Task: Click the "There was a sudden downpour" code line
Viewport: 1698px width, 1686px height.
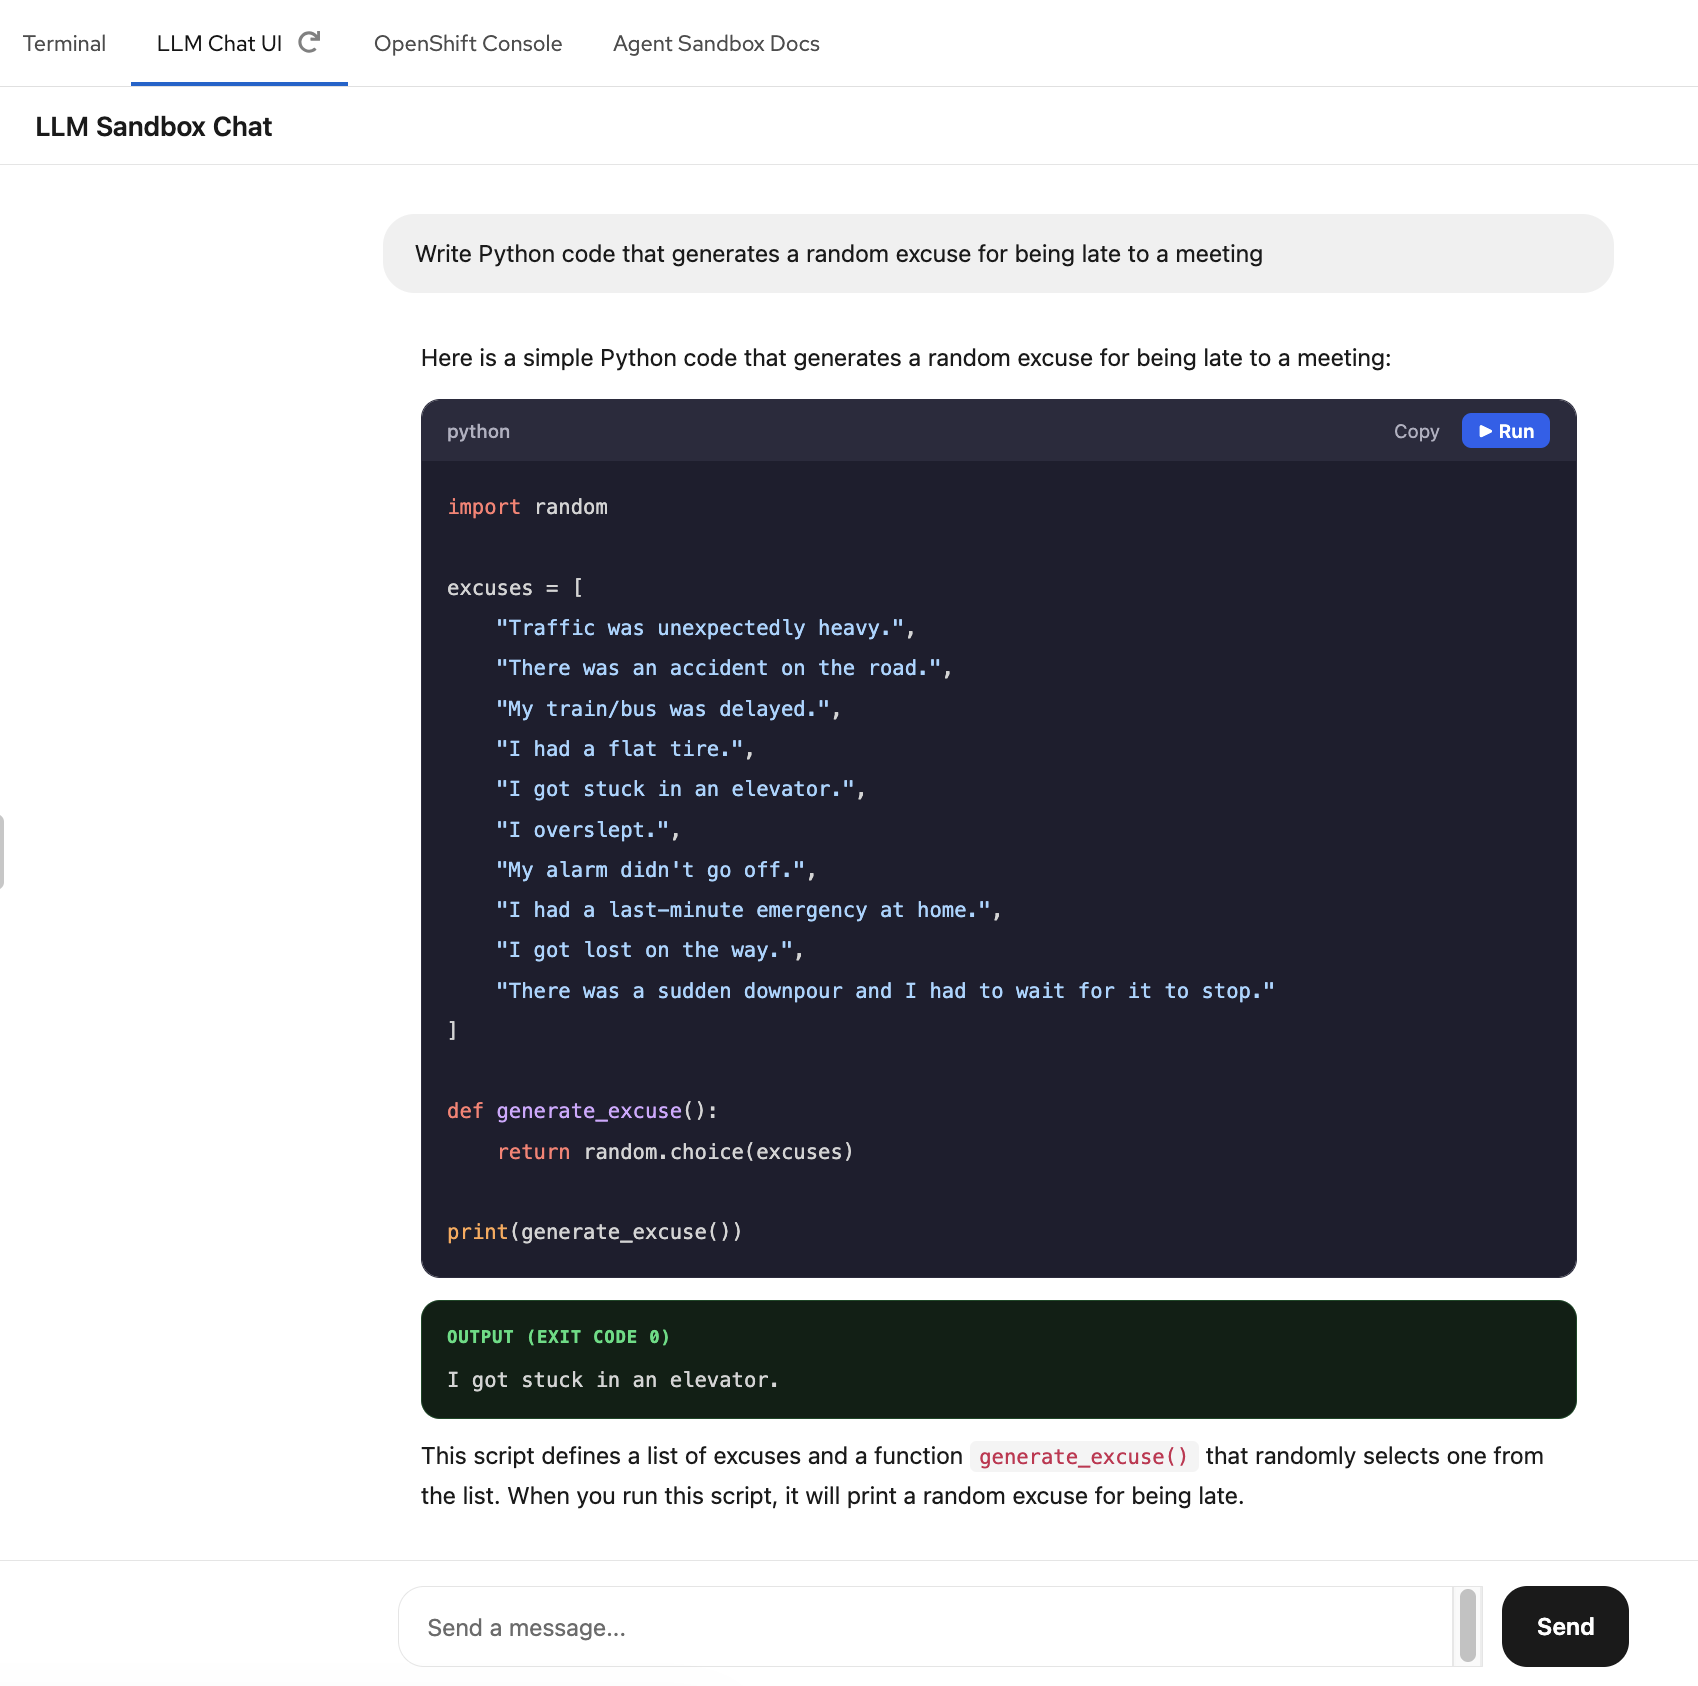Action: point(885,991)
